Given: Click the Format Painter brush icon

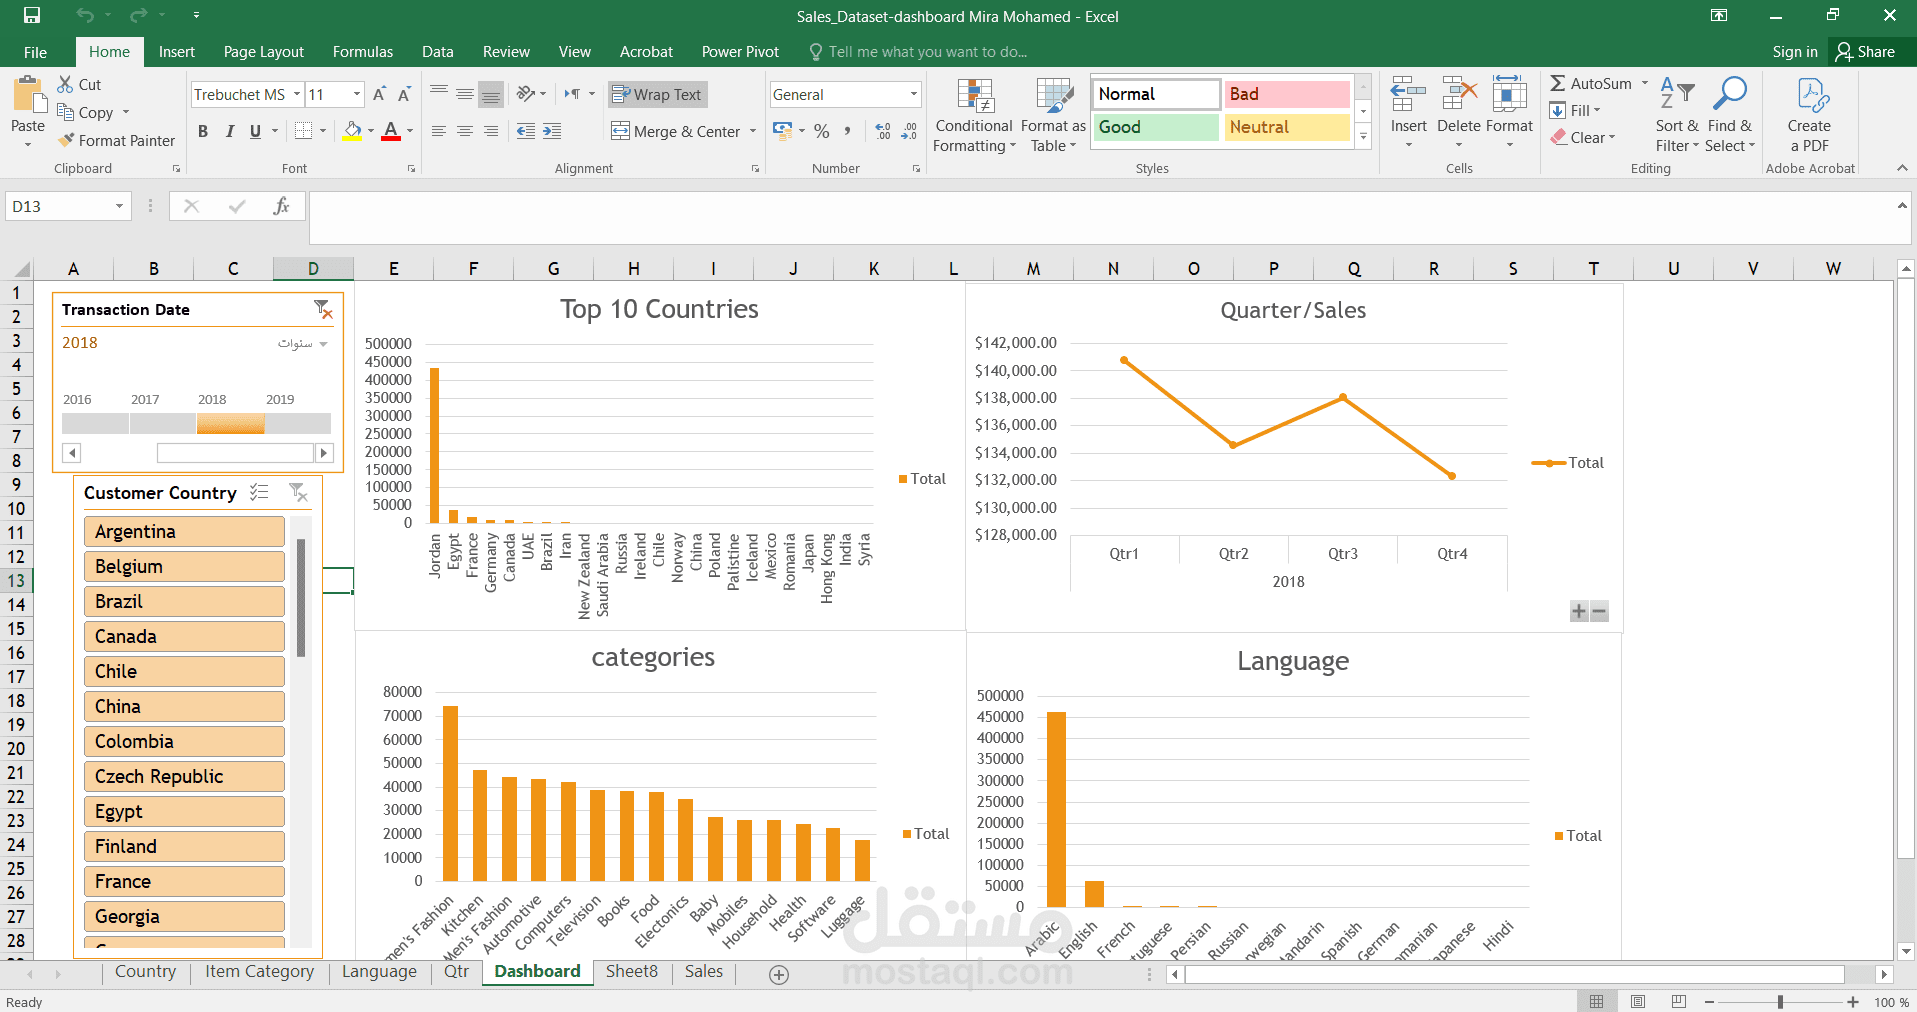Looking at the screenshot, I should [x=67, y=141].
